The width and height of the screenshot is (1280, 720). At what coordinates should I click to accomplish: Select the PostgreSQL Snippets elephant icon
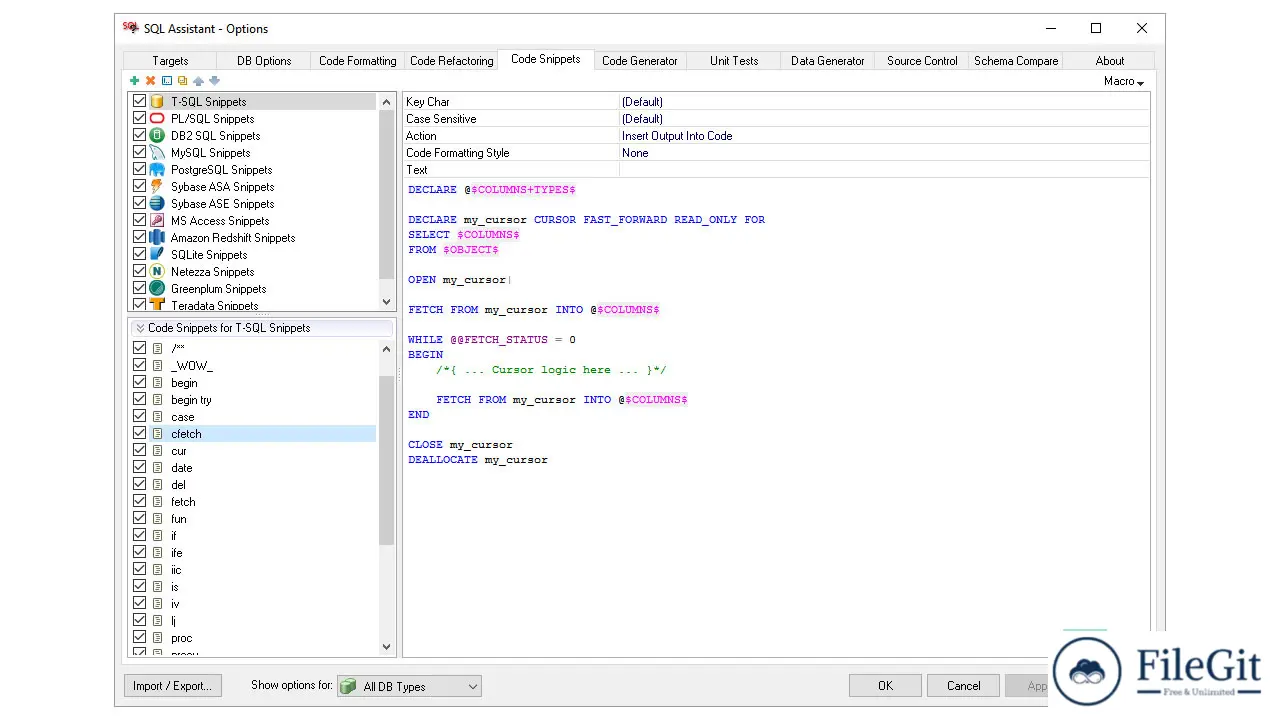[x=157, y=170]
